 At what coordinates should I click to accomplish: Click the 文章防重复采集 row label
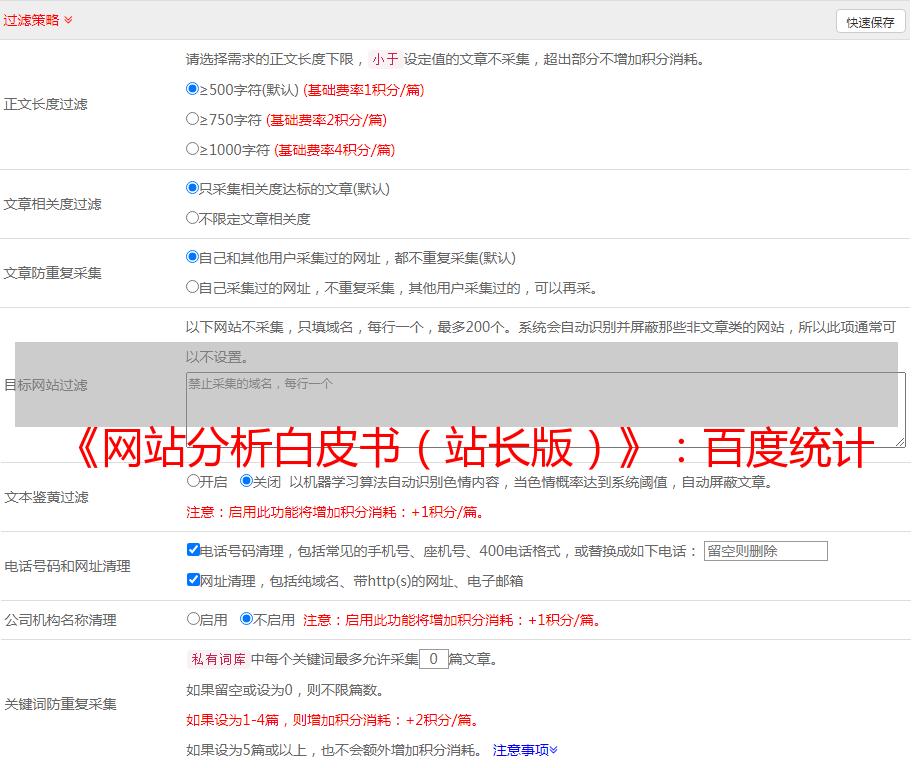[53, 273]
